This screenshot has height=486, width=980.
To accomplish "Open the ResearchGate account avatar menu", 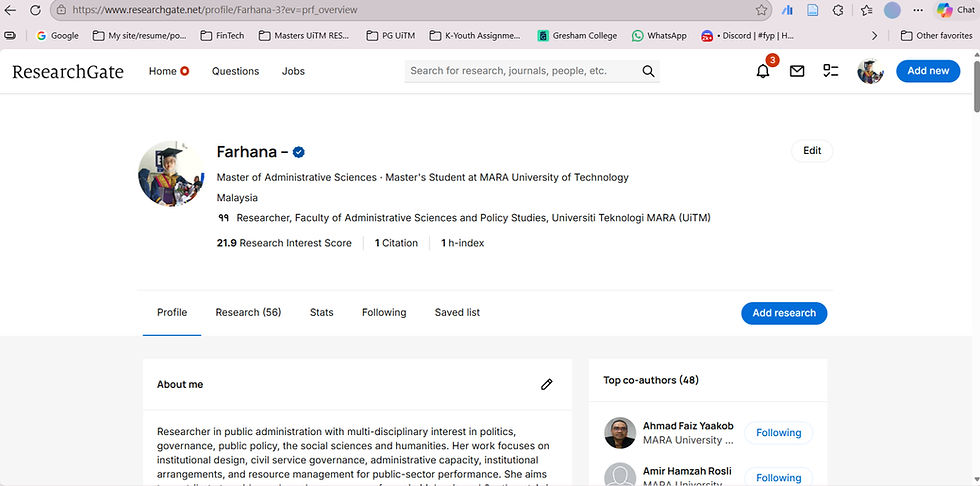I will click(871, 71).
